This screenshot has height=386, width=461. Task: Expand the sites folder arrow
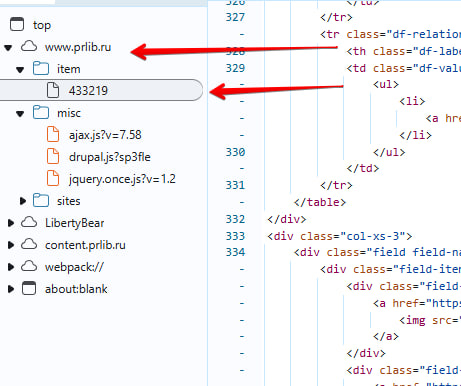pos(23,201)
